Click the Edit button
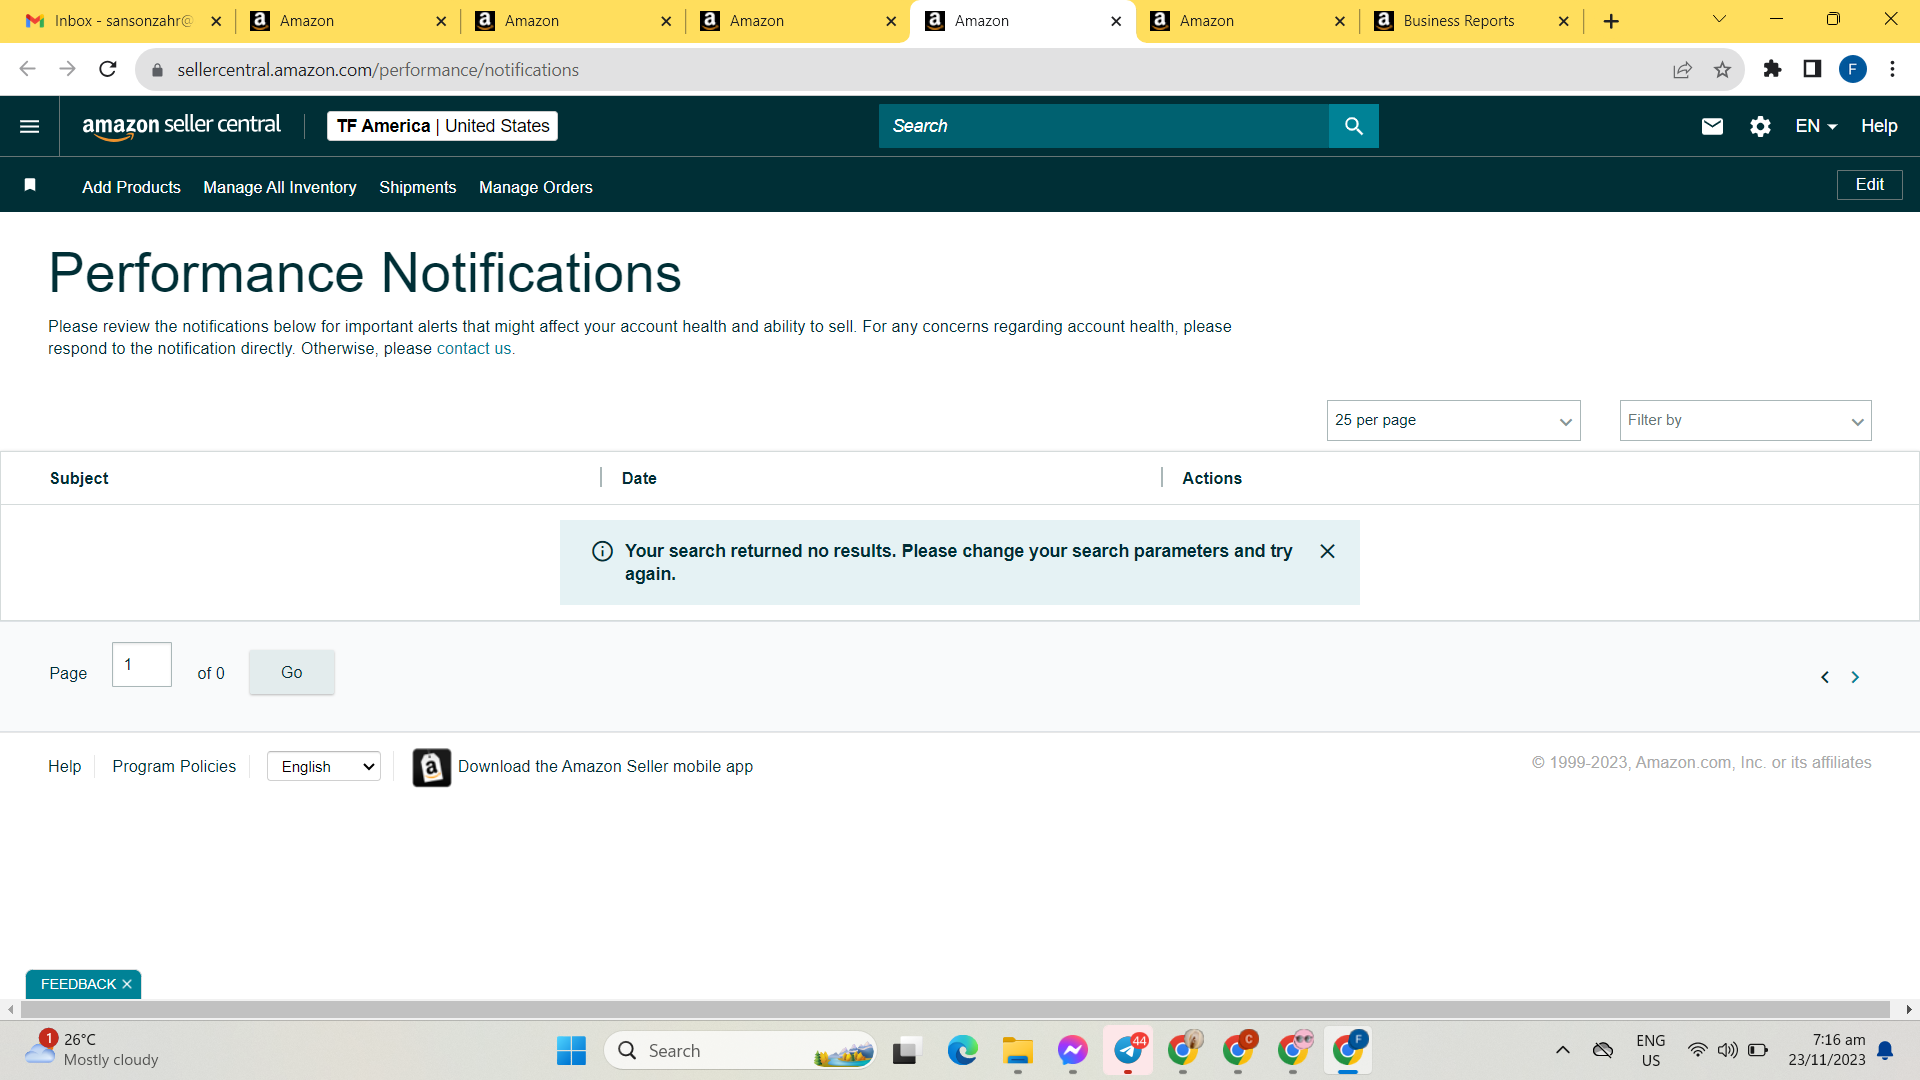The height and width of the screenshot is (1080, 1920). (1869, 185)
